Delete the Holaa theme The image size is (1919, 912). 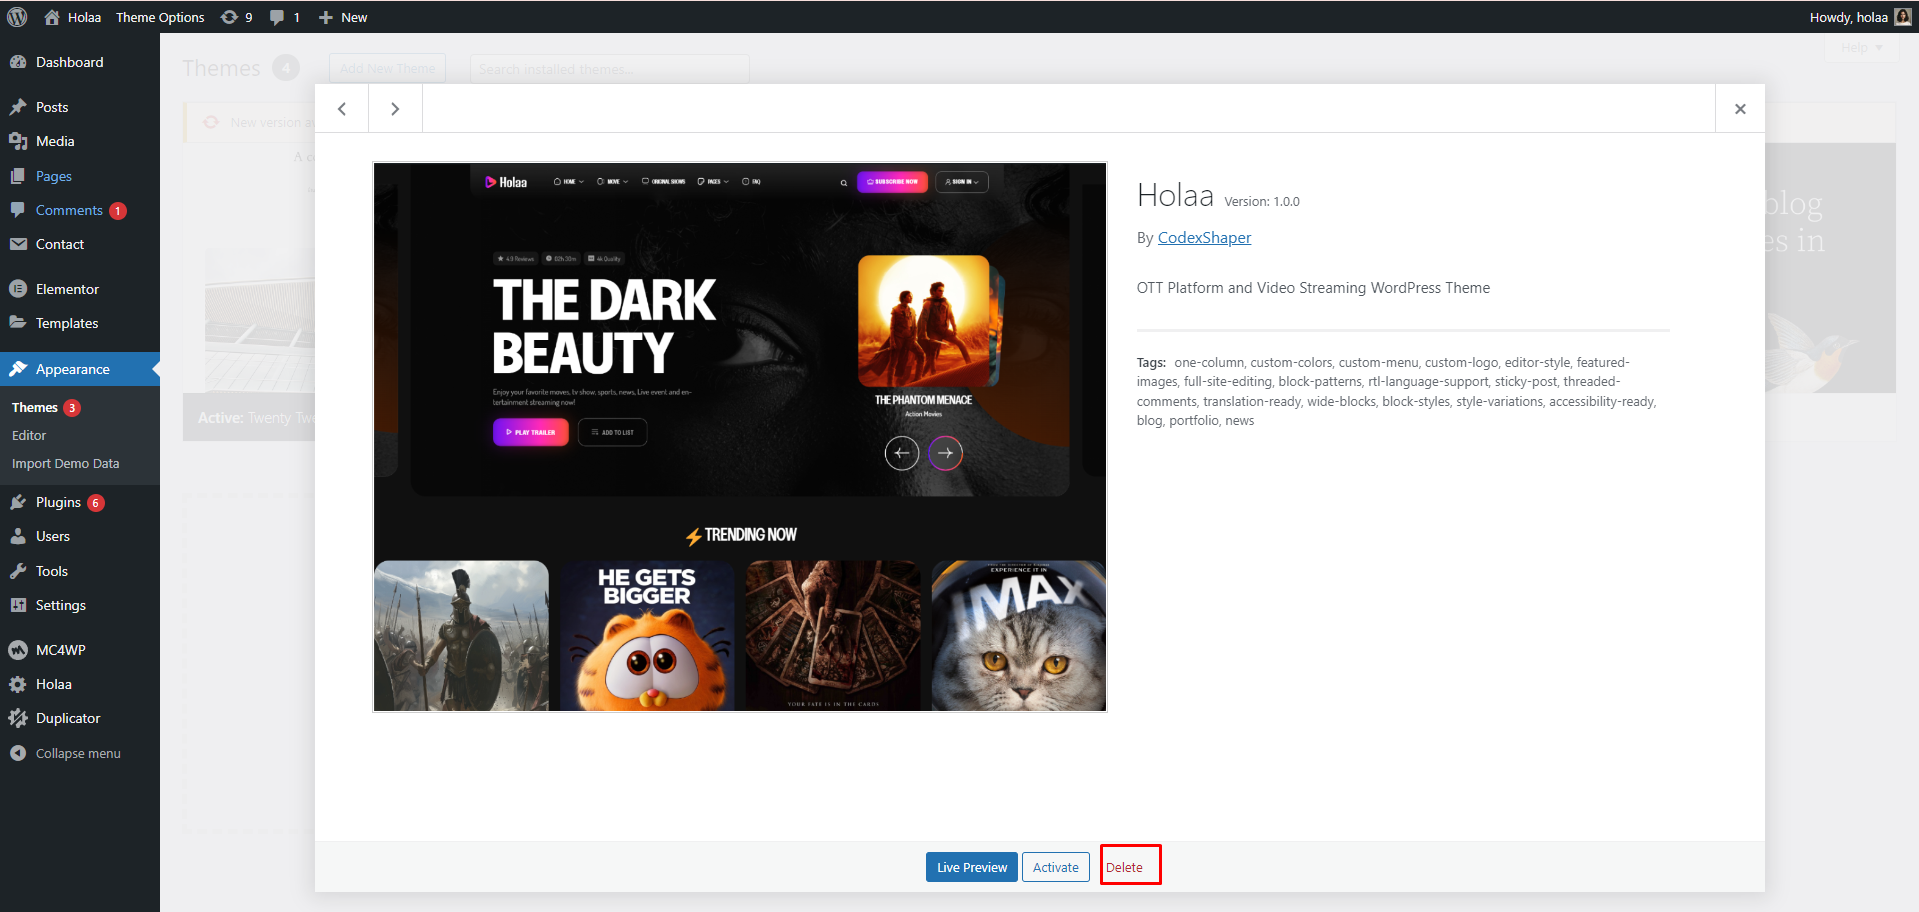tap(1124, 867)
